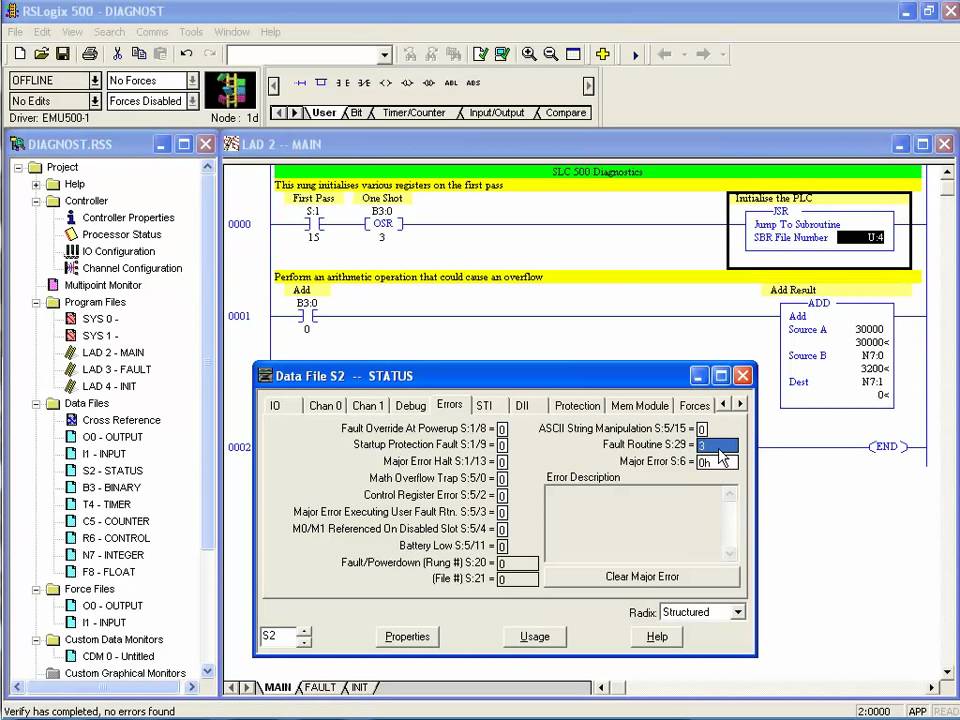
Task: Collapse the Data Files folder node
Action: click(36, 403)
